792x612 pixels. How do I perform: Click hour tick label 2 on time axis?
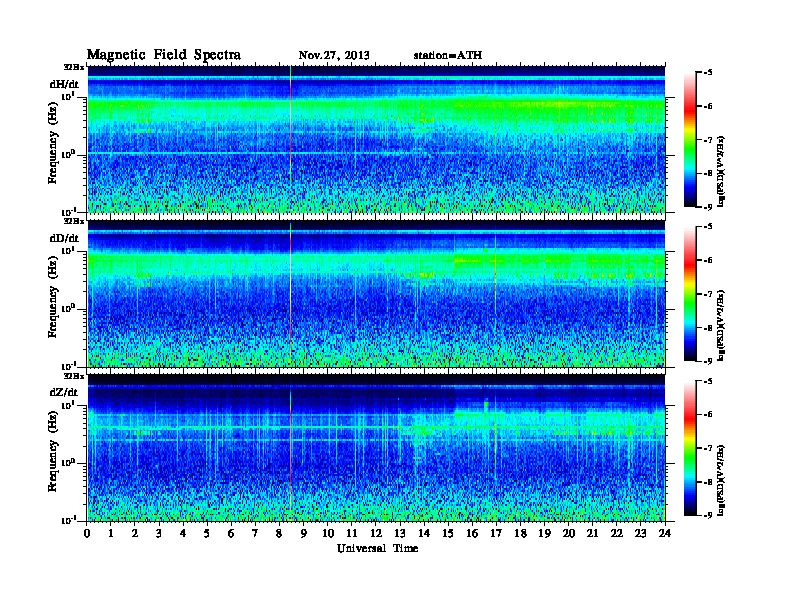click(x=135, y=533)
